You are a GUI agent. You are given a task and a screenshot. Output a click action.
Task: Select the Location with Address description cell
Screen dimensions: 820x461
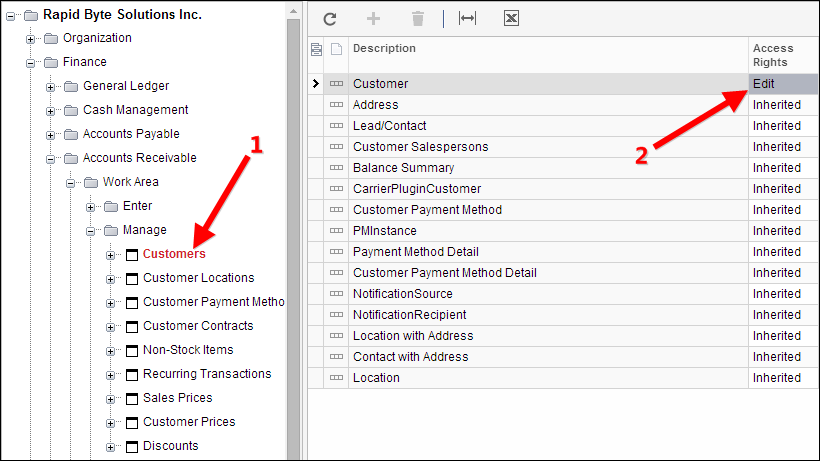(x=549, y=336)
